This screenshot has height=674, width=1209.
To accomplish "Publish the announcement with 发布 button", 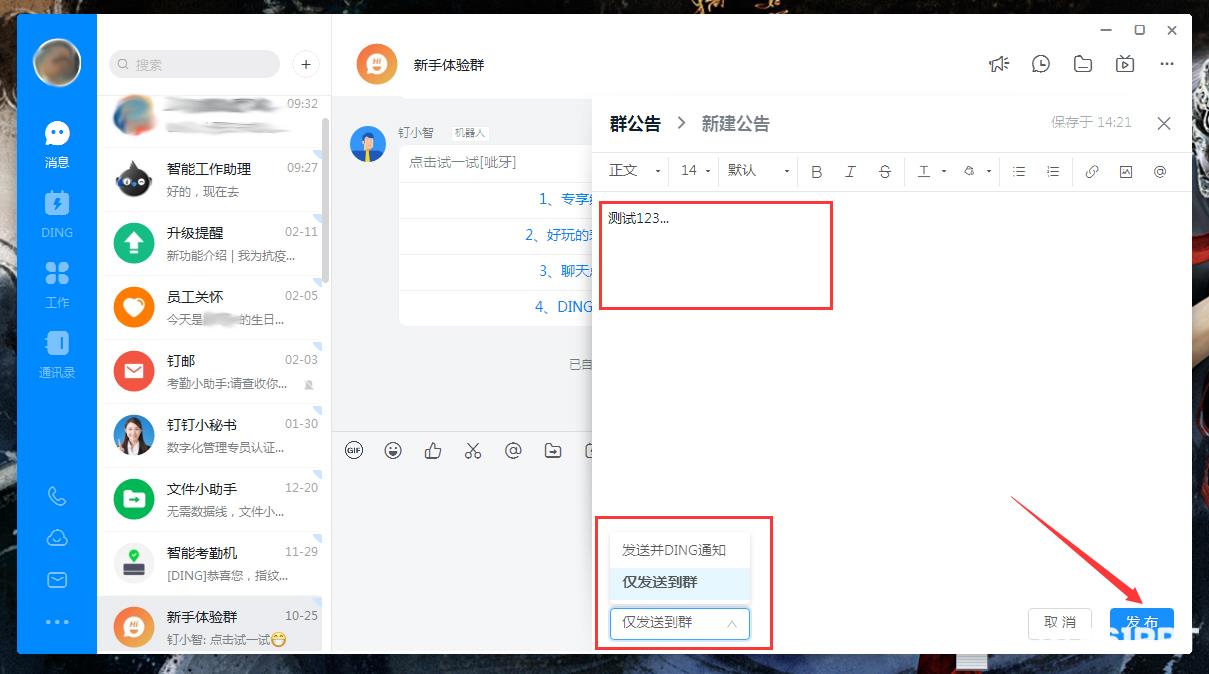I will click(1142, 623).
